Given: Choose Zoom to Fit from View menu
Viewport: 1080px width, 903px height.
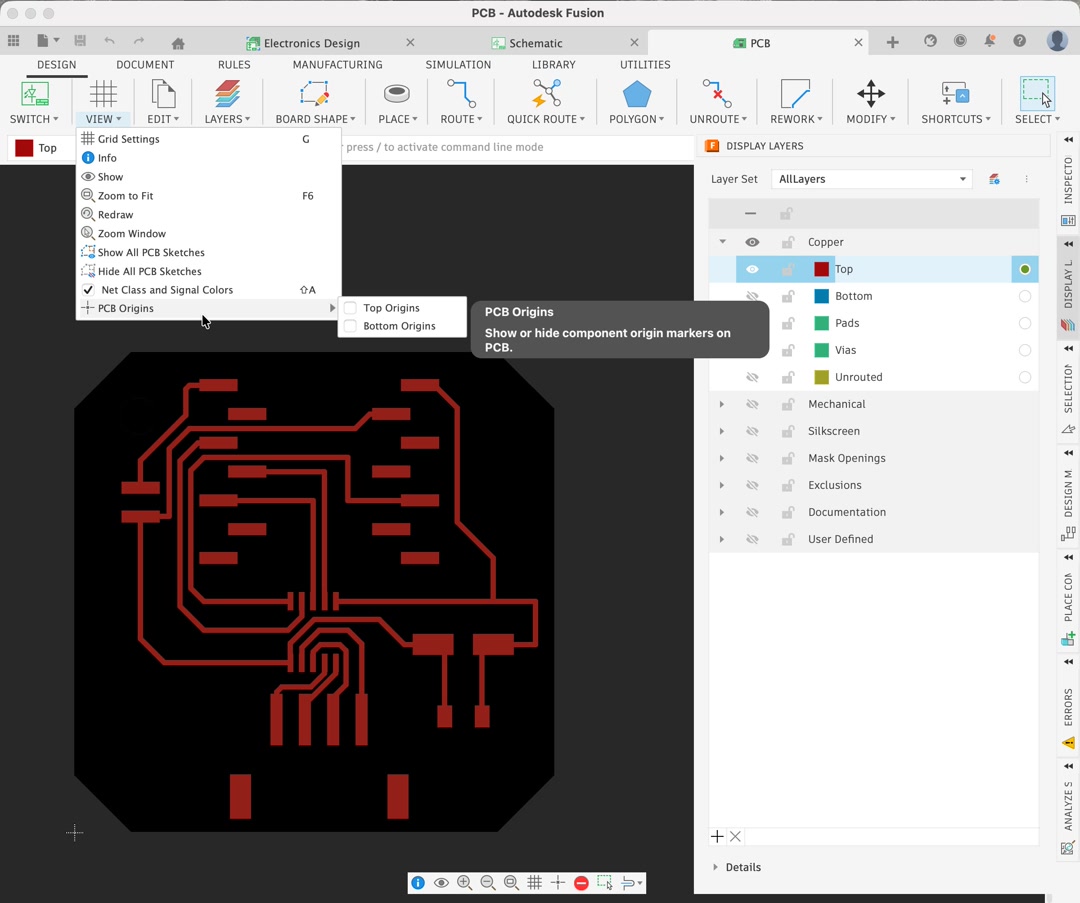Looking at the screenshot, I should (x=125, y=196).
